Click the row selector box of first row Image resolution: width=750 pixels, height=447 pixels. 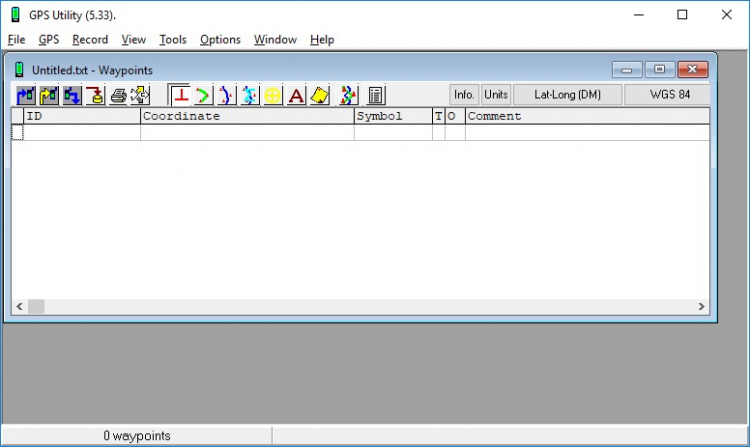tap(17, 132)
